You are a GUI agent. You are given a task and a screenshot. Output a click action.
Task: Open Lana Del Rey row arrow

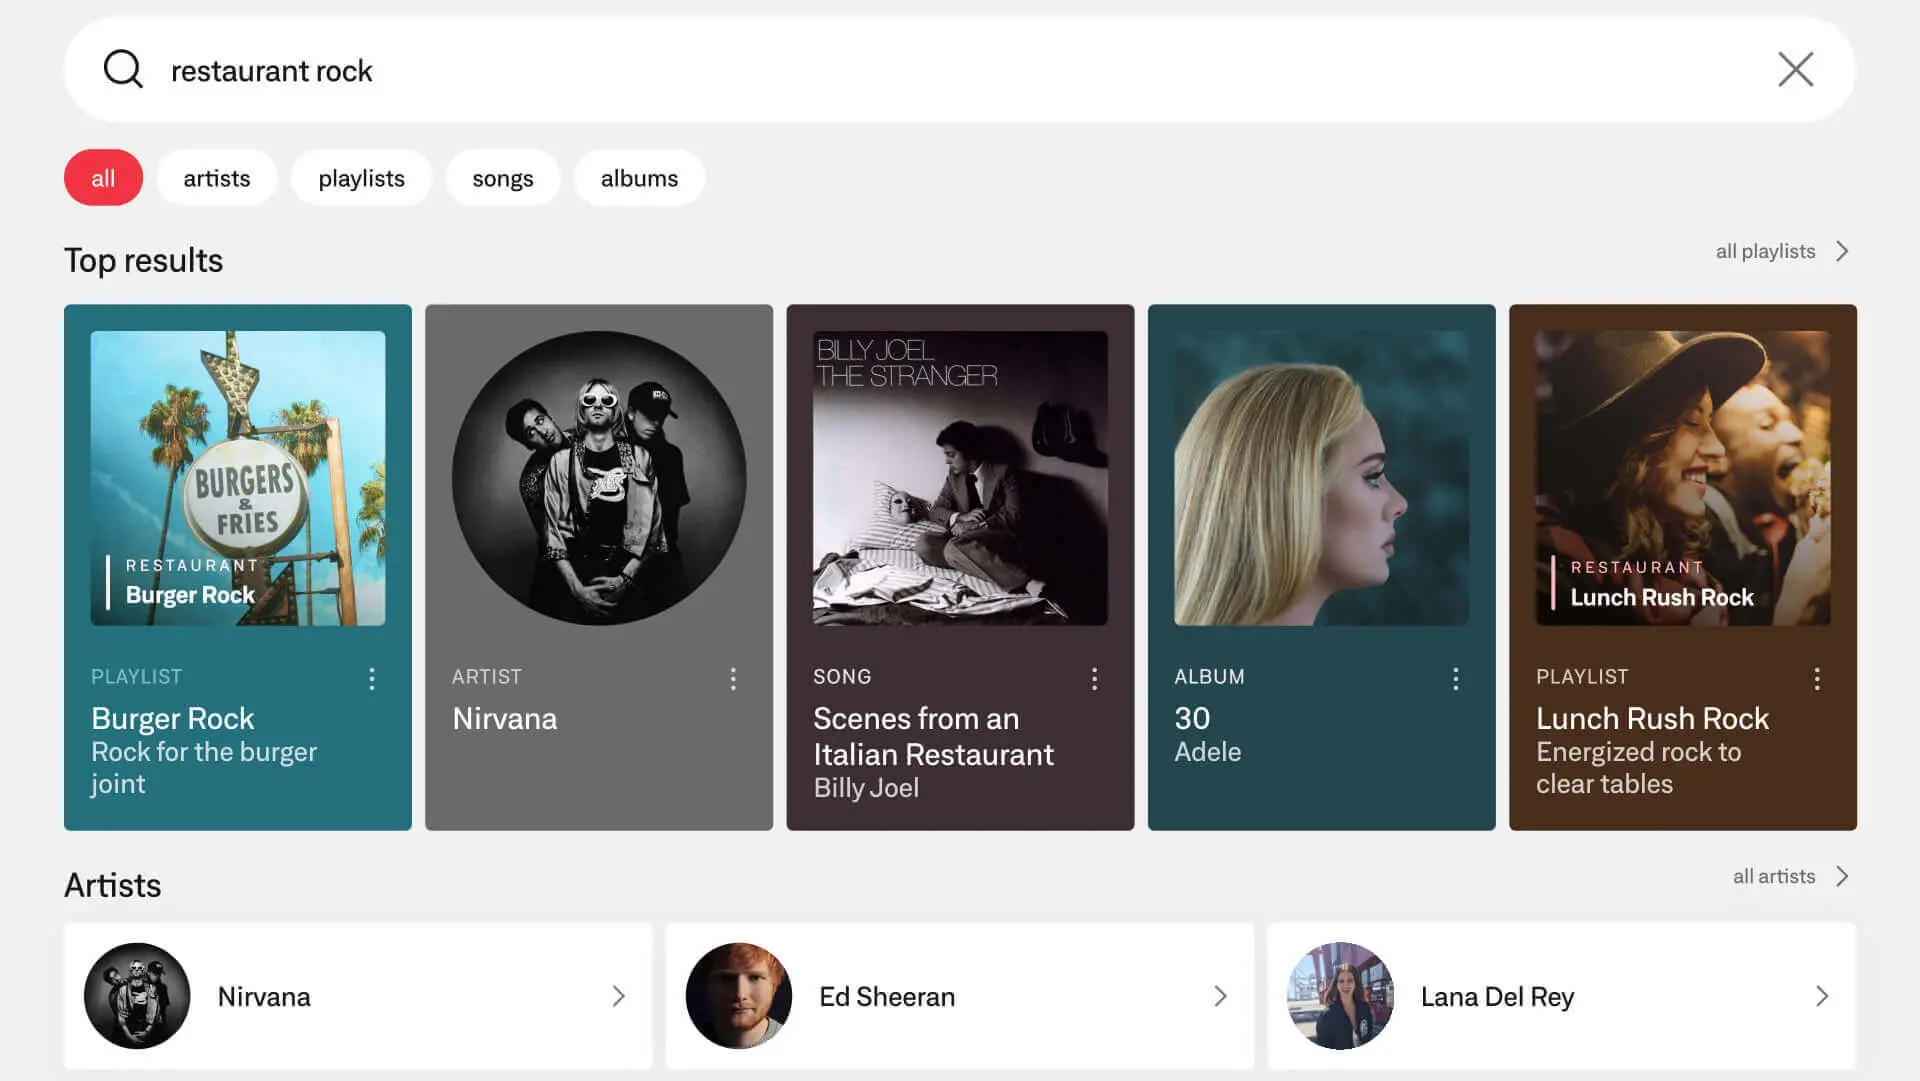(1821, 996)
